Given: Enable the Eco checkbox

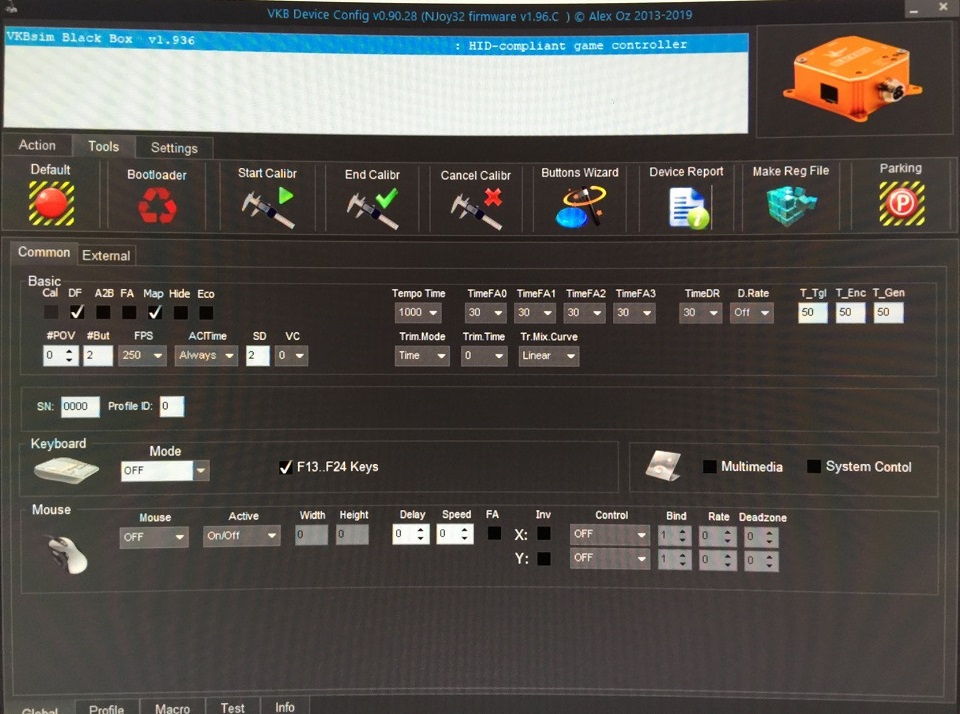Looking at the screenshot, I should pos(206,312).
